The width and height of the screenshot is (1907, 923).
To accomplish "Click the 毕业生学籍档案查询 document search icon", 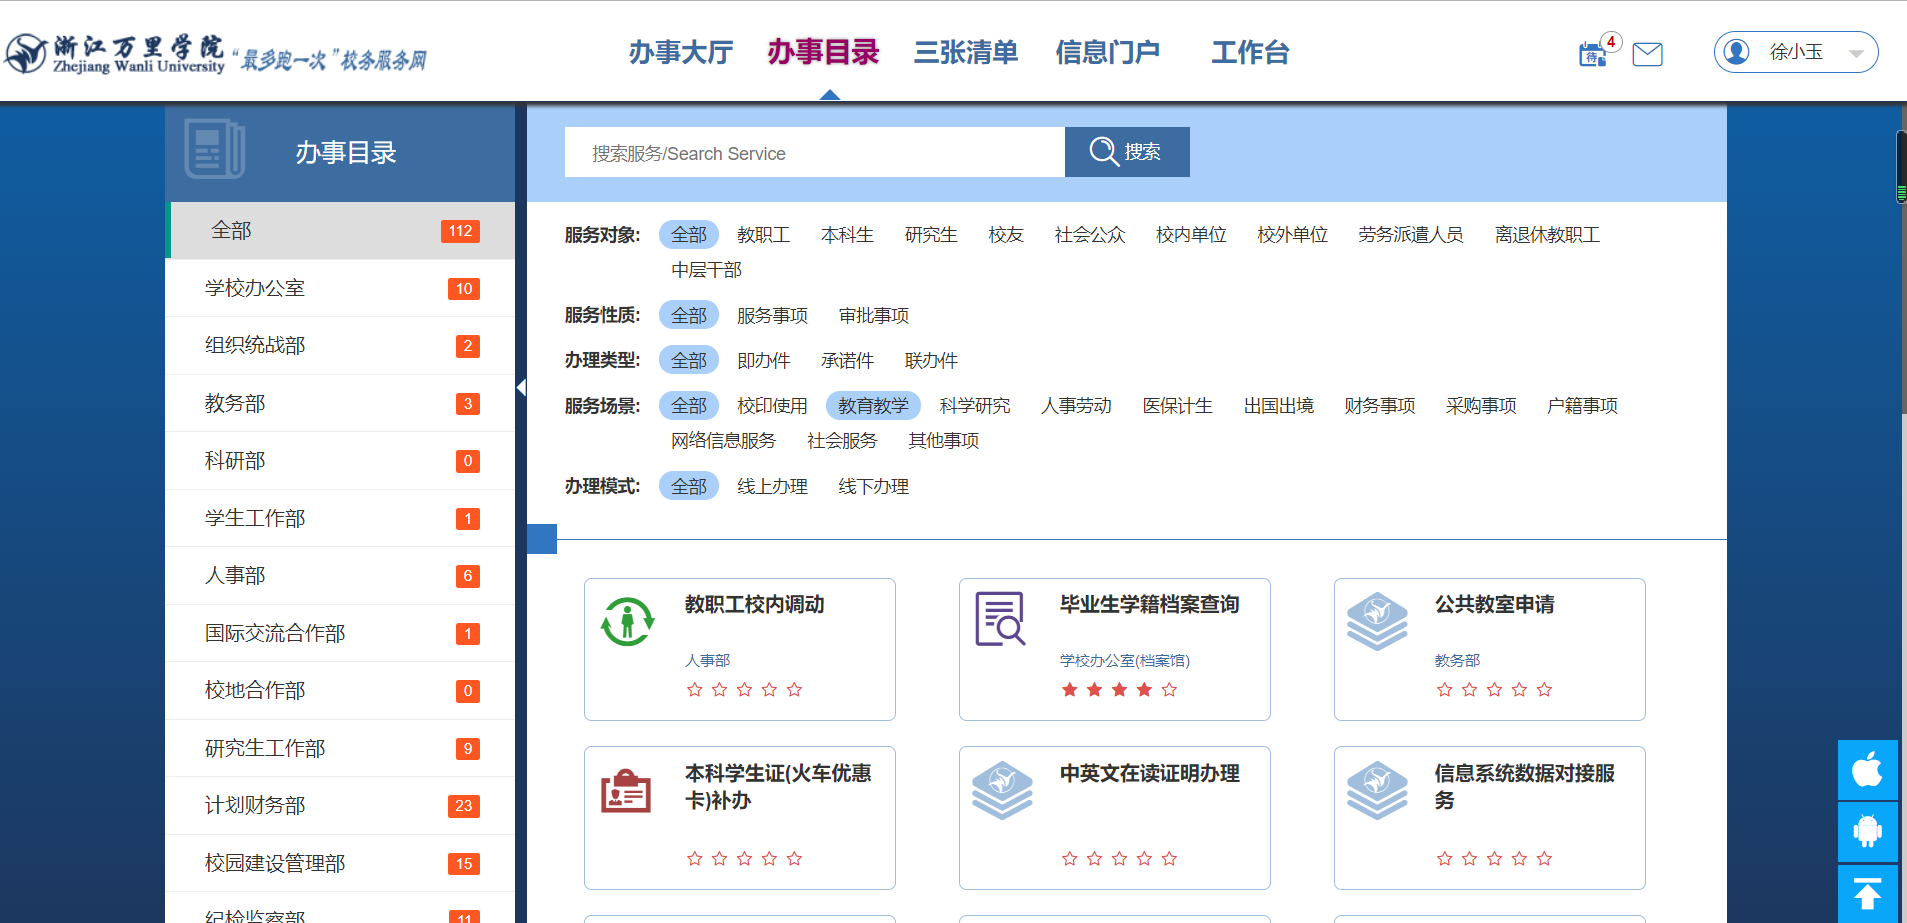I will pos(1000,619).
